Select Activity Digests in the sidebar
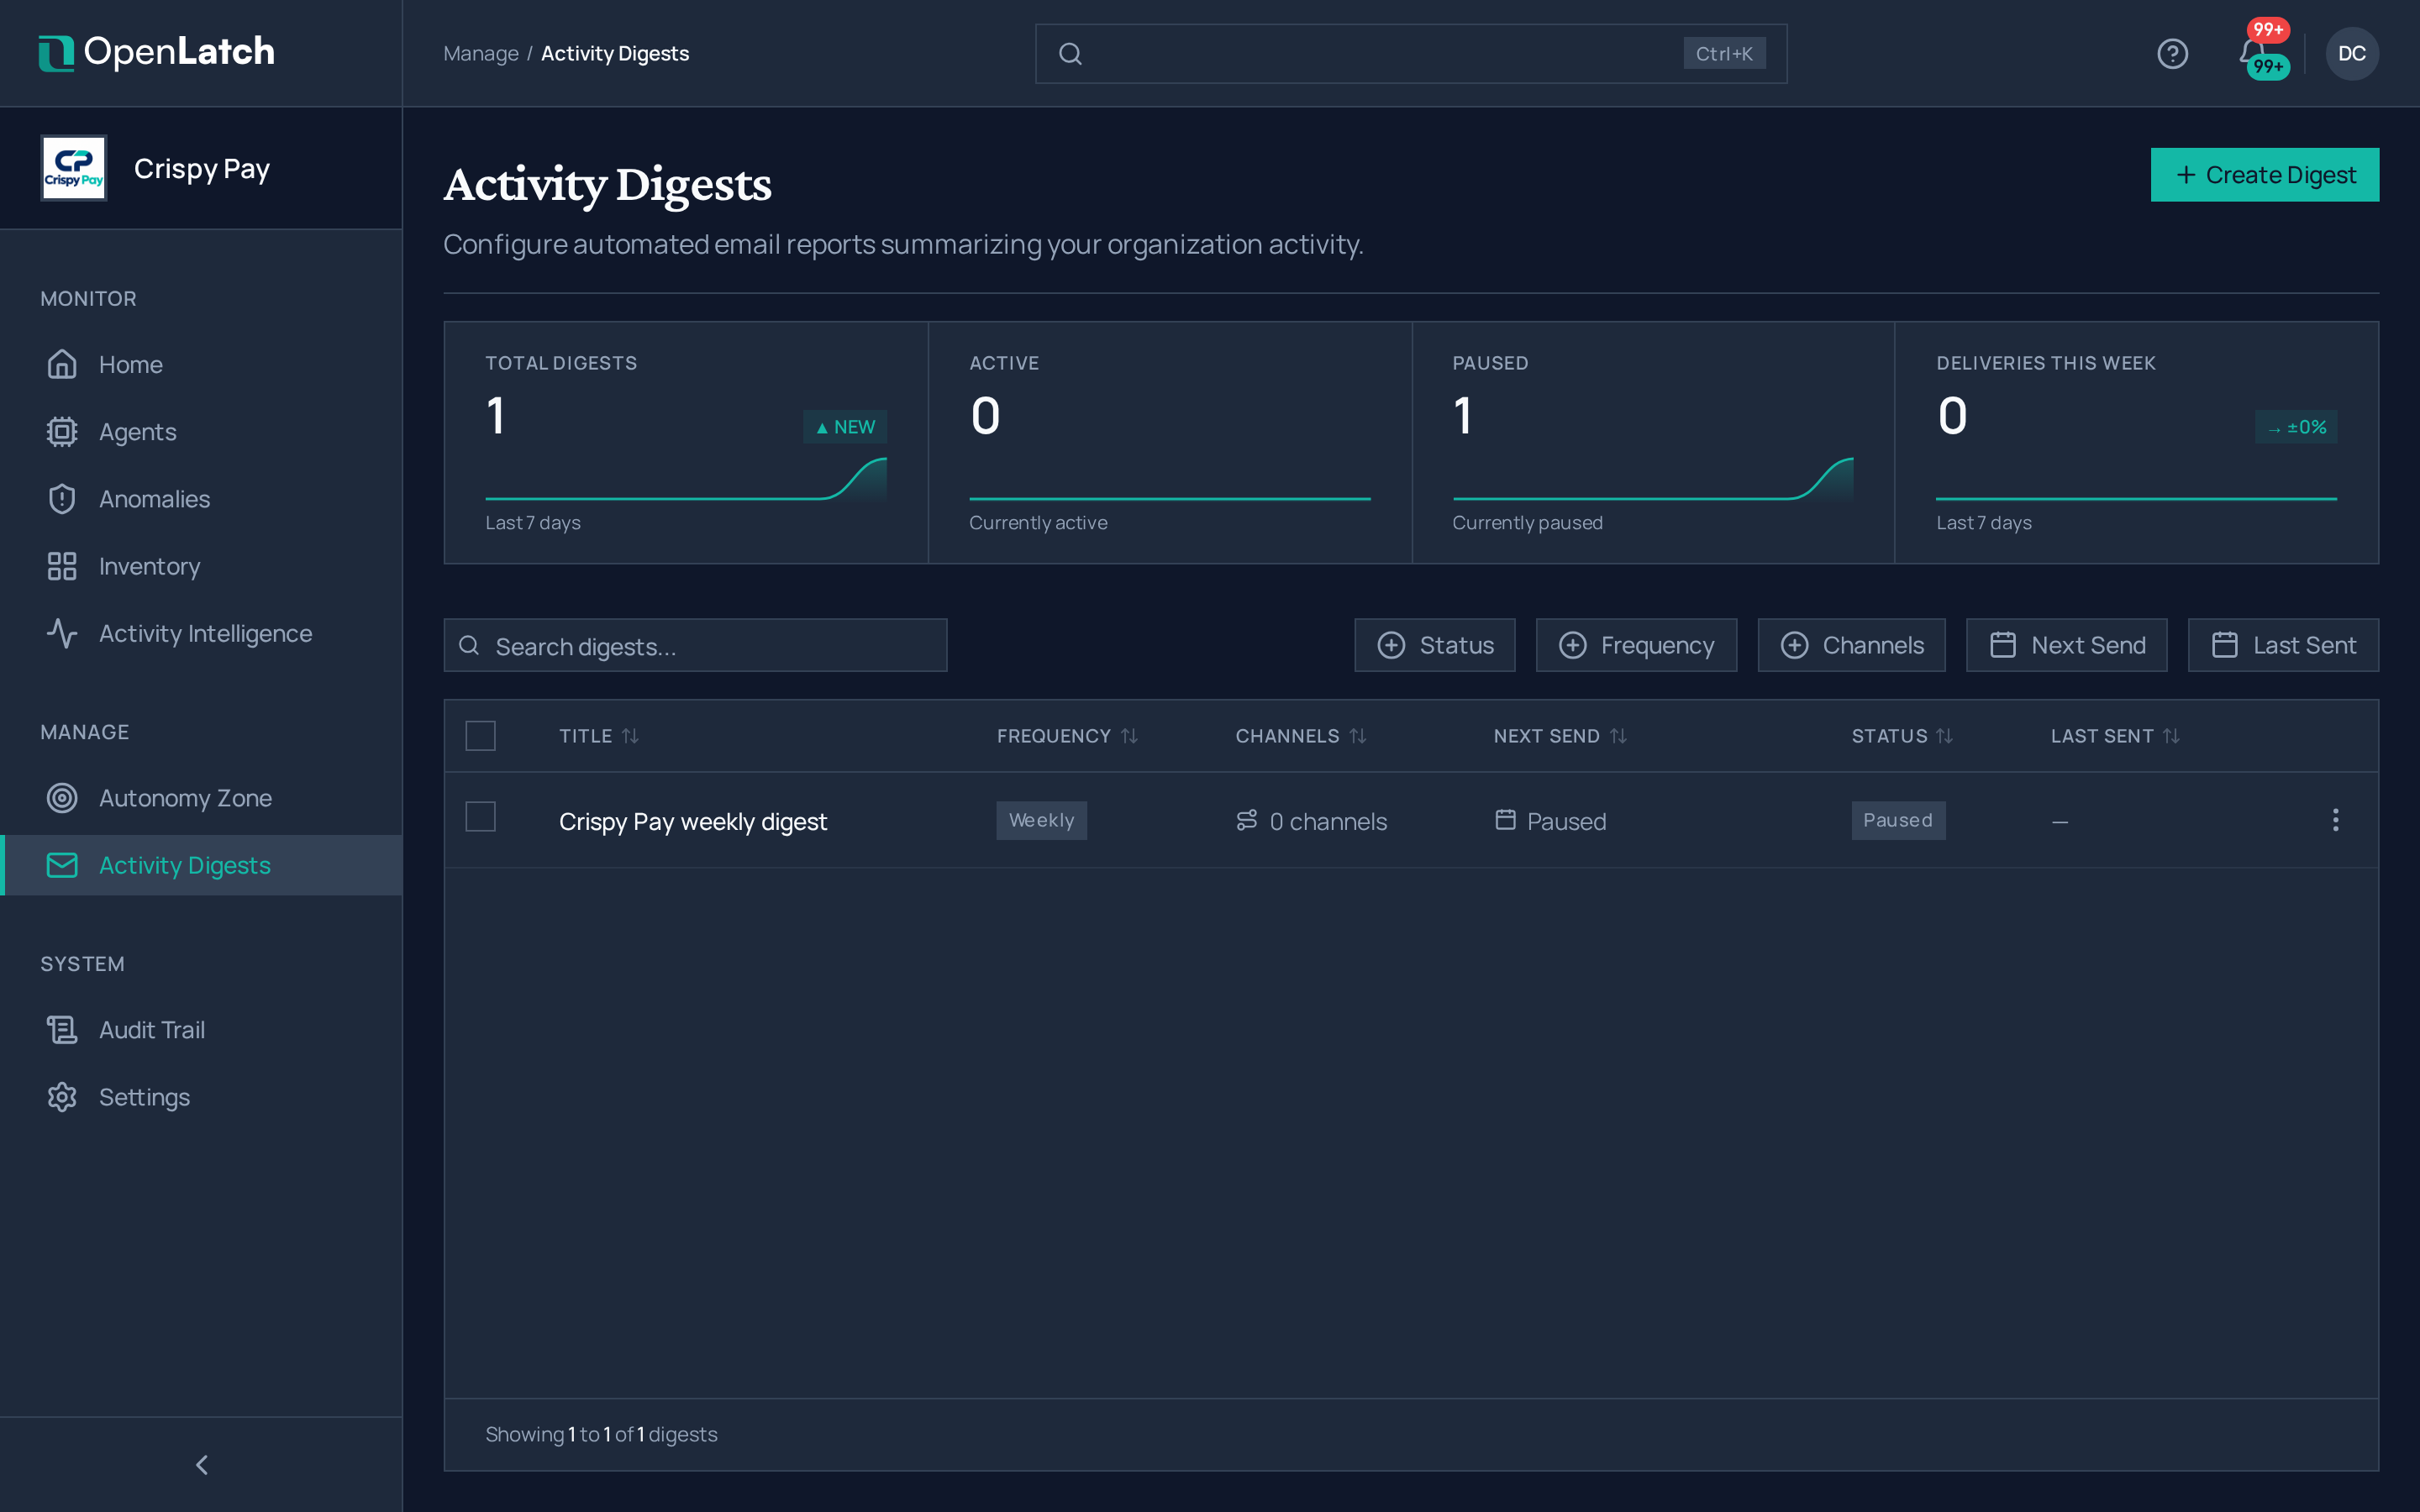The height and width of the screenshot is (1512, 2420). [202, 865]
